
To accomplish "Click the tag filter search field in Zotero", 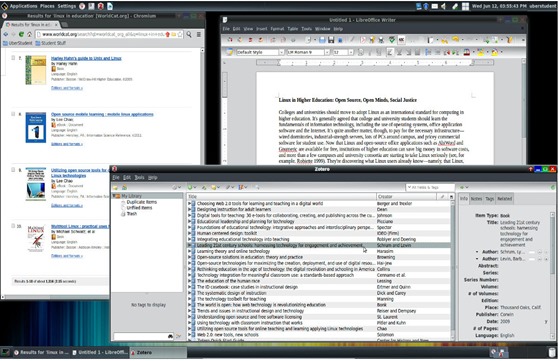I will [x=143, y=336].
